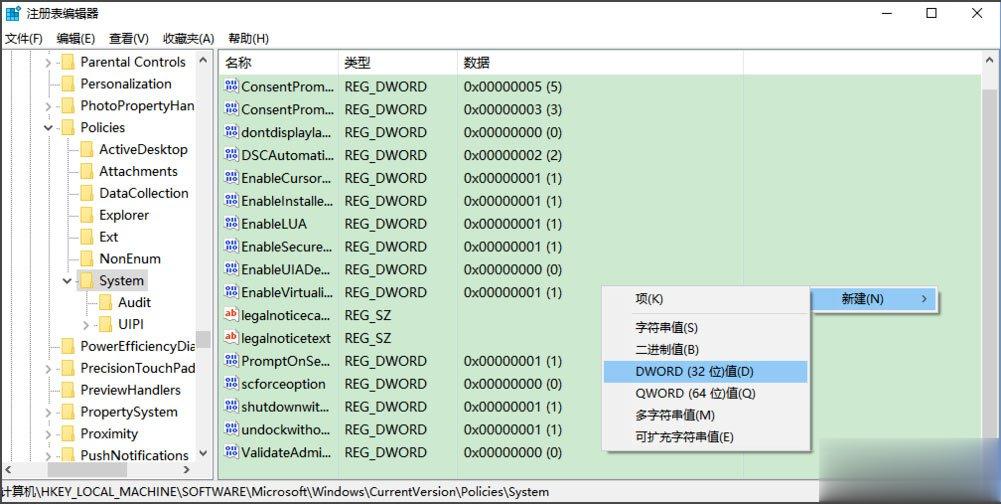1001x504 pixels.
Task: Expand the UIPI tree node
Action: tap(86, 325)
